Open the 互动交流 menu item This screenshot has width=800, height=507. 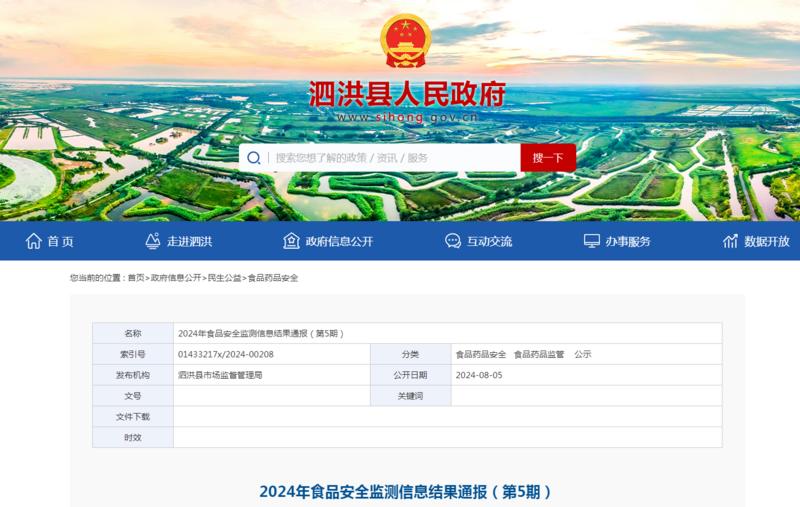[x=489, y=241]
